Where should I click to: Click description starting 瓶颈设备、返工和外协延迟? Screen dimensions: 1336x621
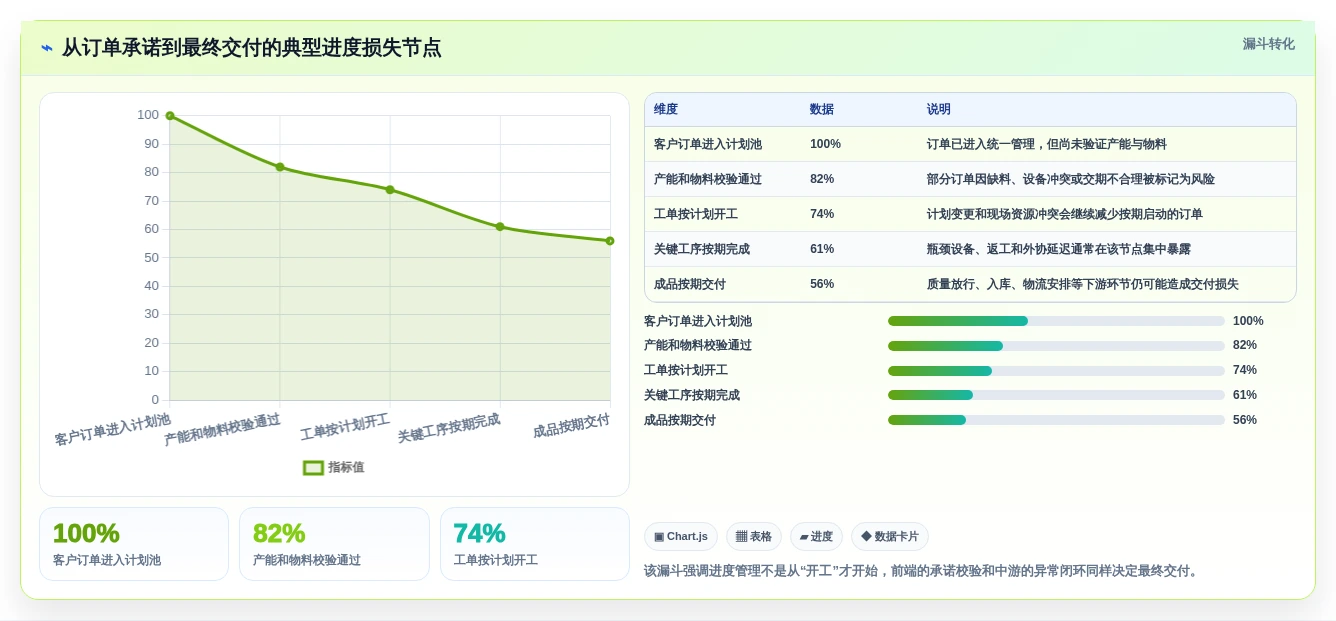(x=1059, y=250)
